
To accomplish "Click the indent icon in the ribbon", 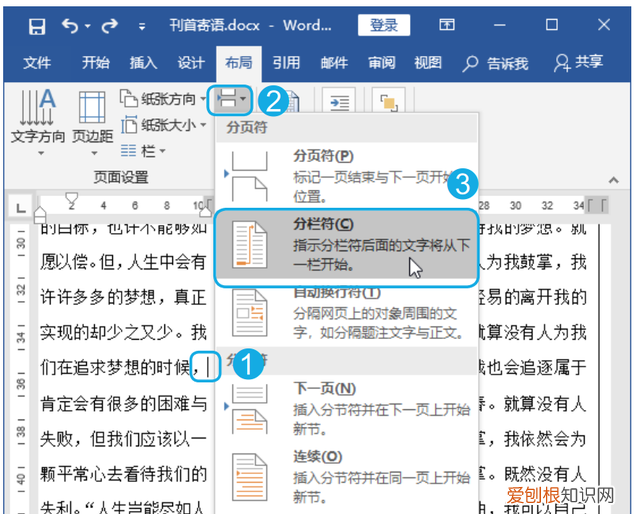I will 339,101.
